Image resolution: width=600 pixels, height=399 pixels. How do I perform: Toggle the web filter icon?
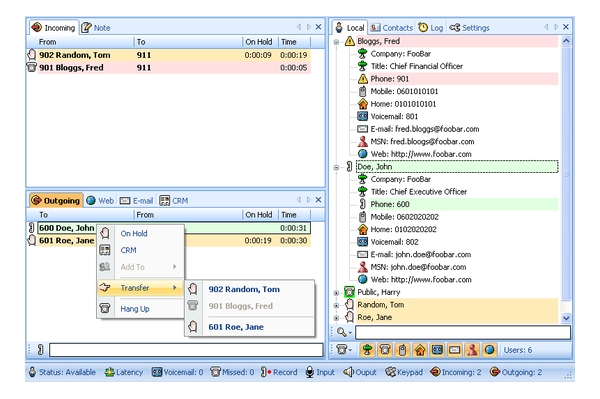pos(489,350)
